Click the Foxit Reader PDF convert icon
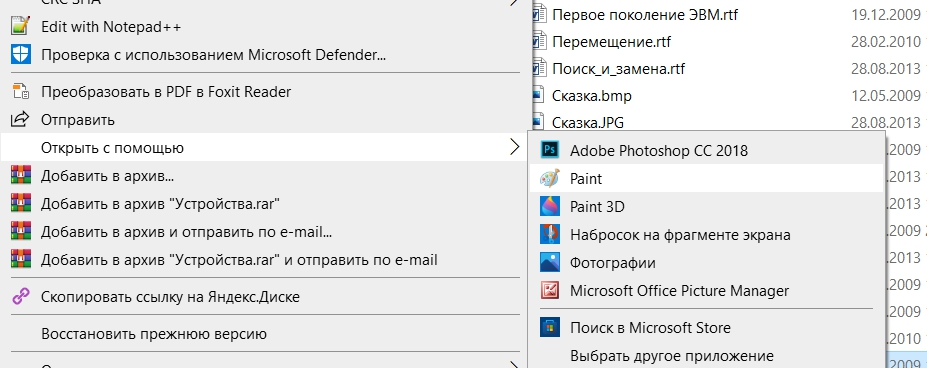 tap(20, 92)
